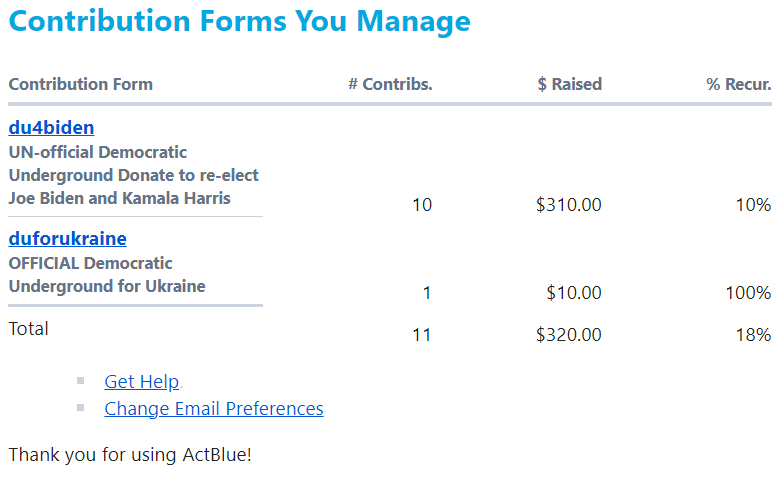Click the Get Help link
The width and height of the screenshot is (774, 477).
(141, 381)
